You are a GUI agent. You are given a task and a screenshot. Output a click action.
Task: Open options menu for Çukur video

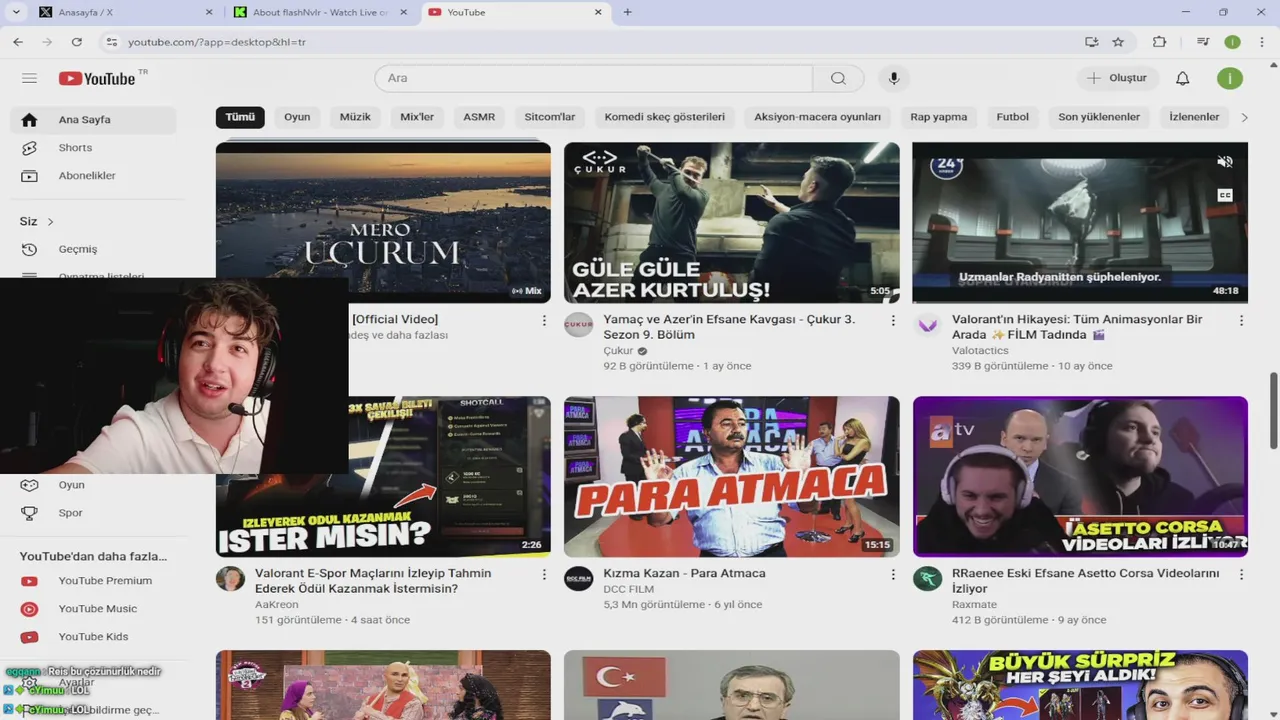pos(893,321)
